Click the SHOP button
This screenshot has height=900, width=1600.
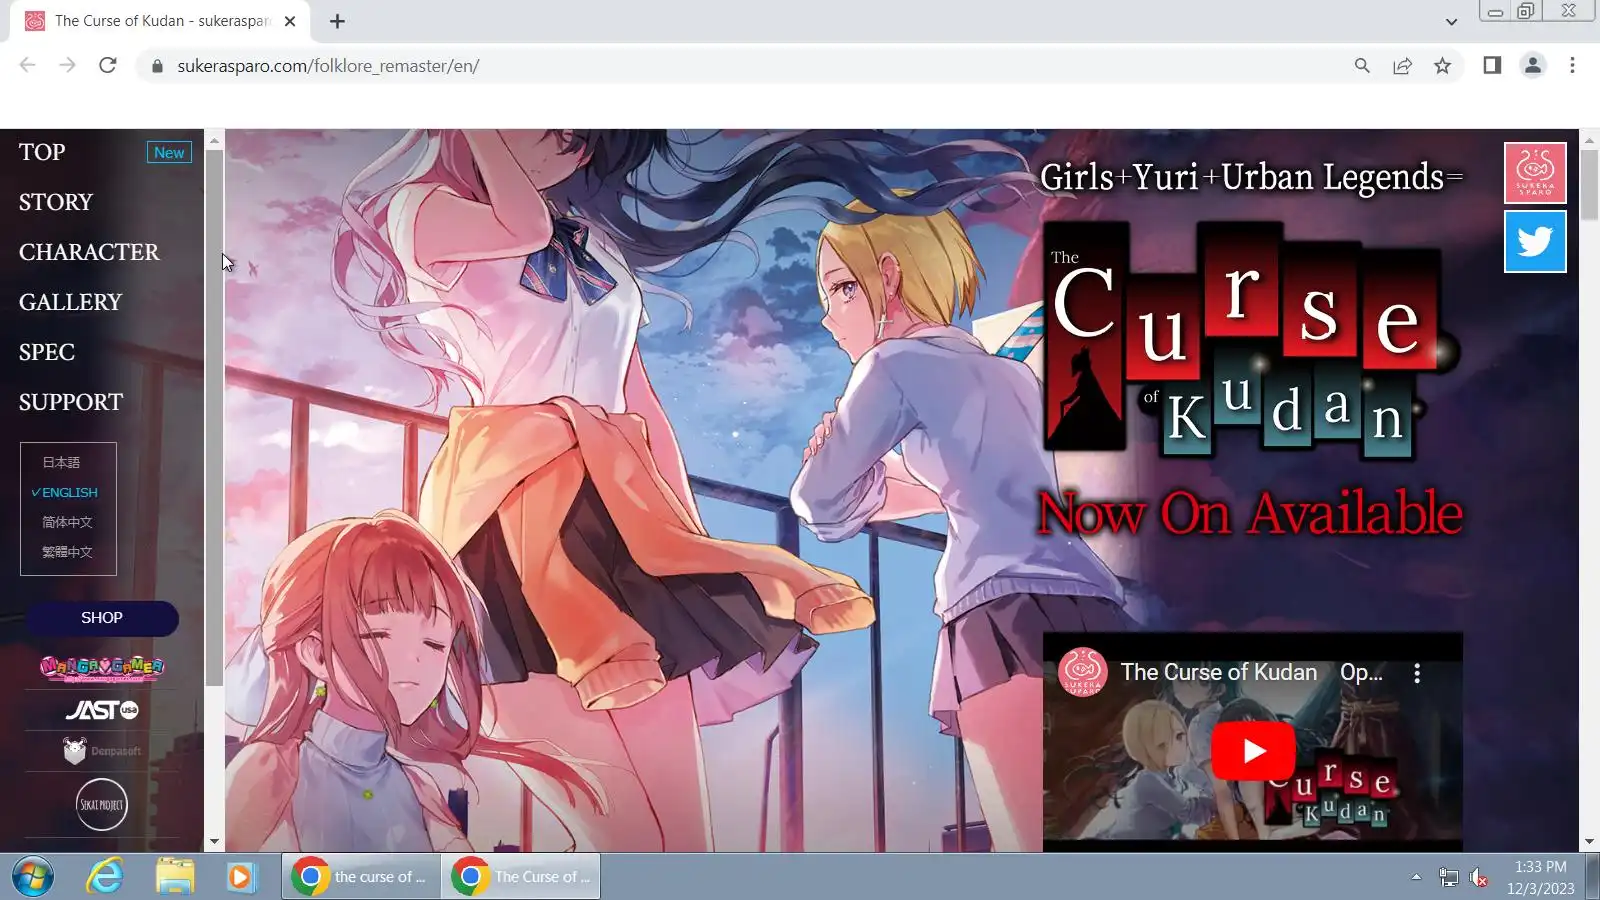pos(102,618)
